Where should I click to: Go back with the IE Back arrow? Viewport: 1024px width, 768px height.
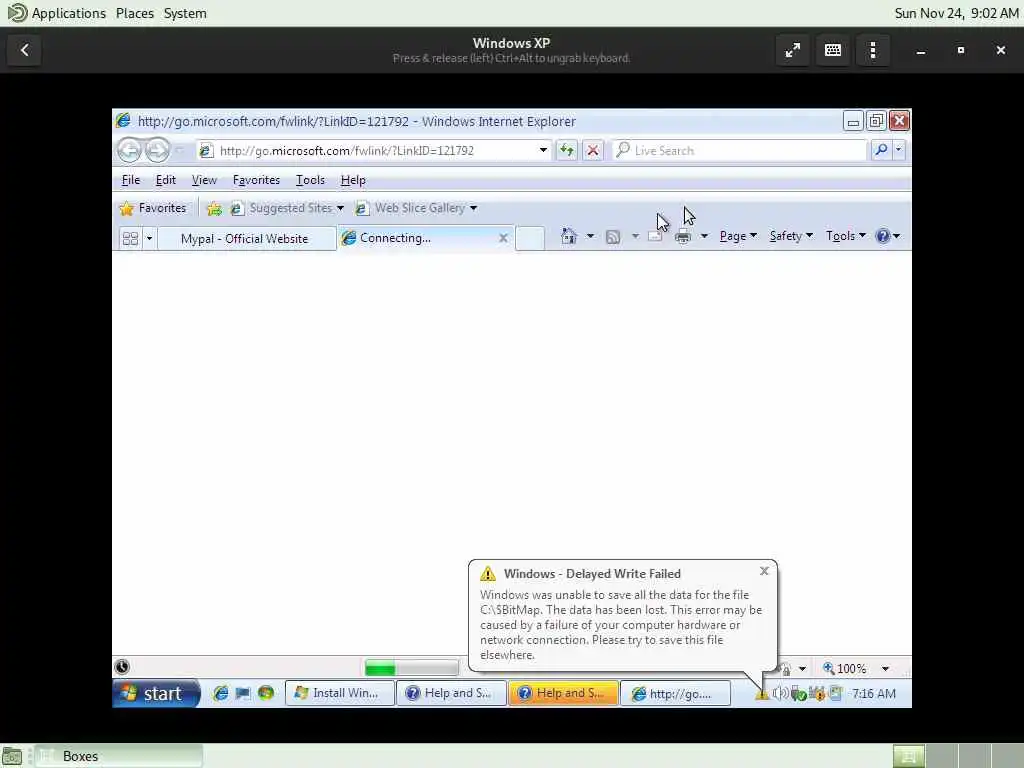(x=129, y=150)
